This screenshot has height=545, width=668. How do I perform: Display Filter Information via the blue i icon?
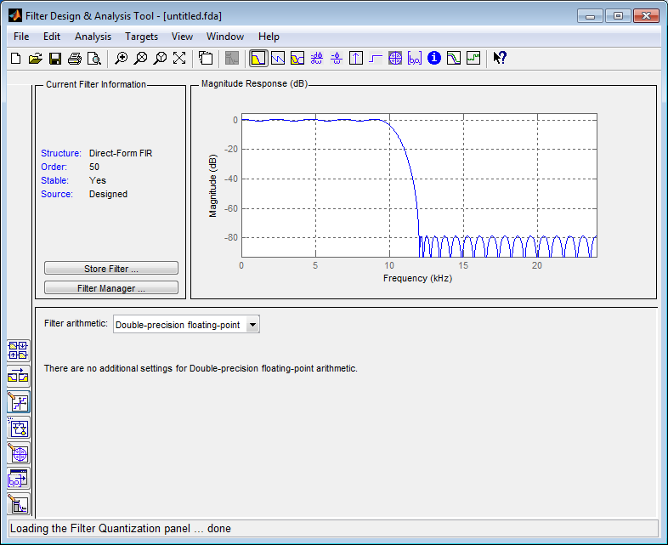(434, 58)
